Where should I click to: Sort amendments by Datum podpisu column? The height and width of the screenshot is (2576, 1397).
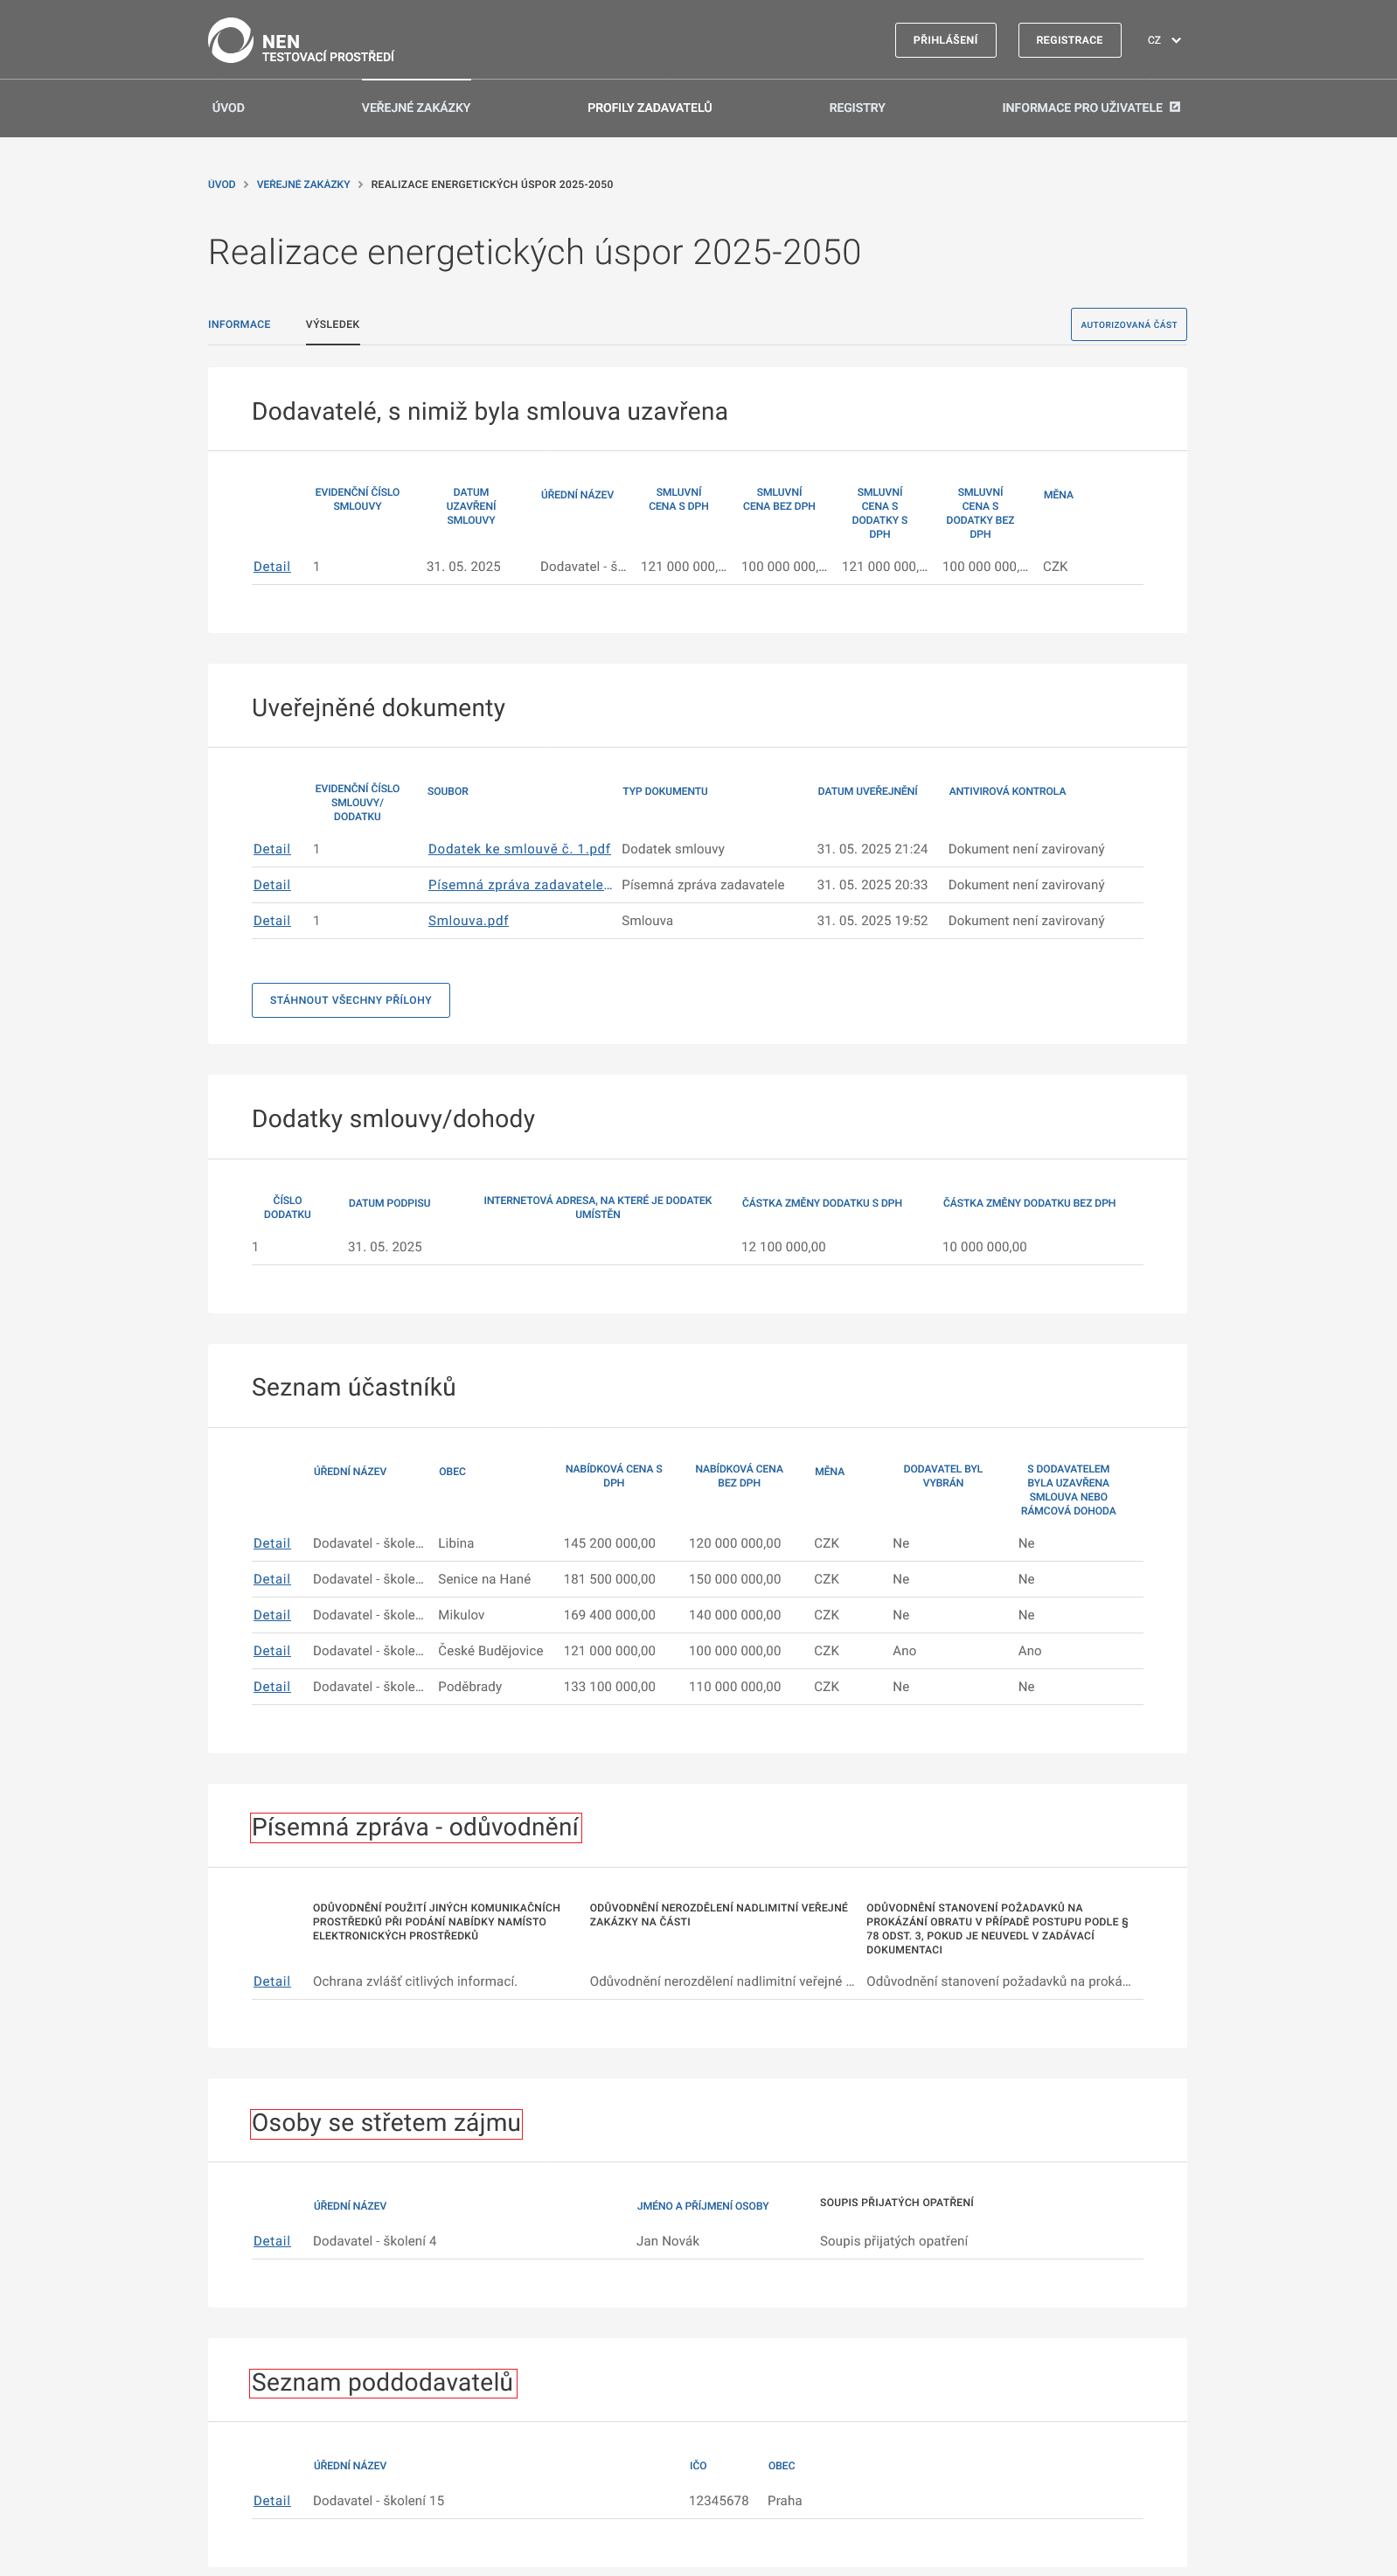click(x=389, y=1203)
